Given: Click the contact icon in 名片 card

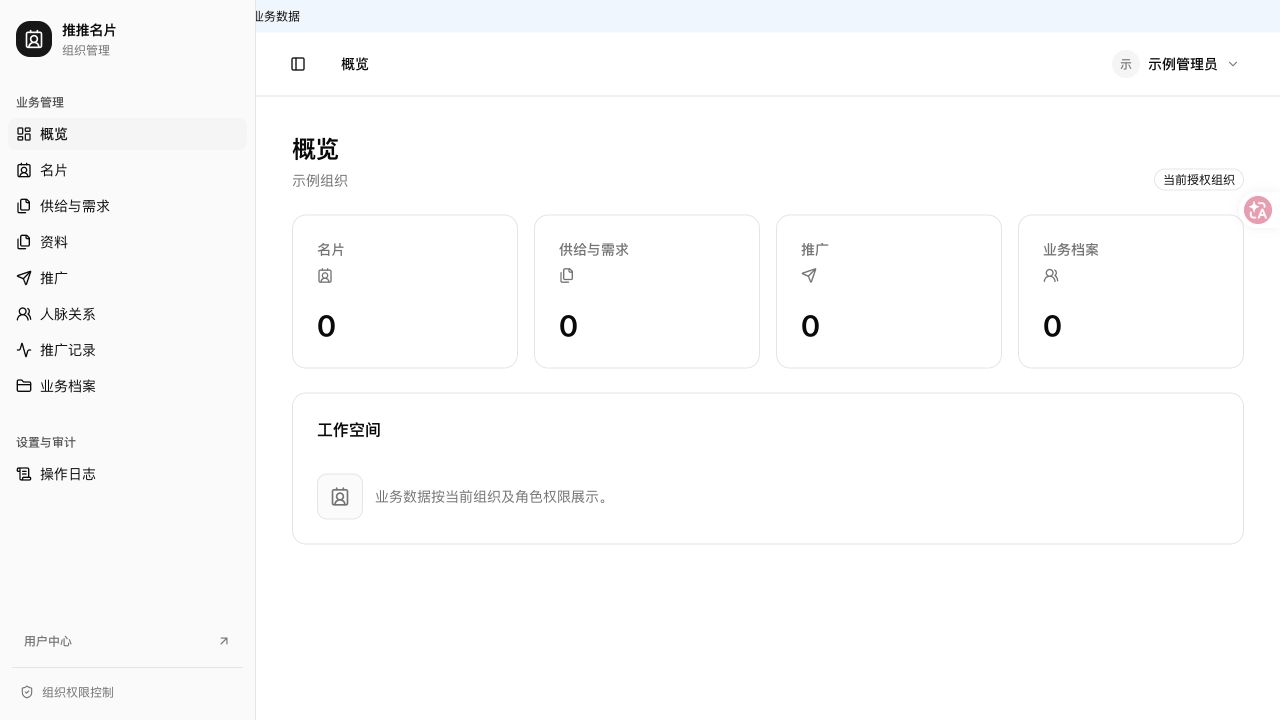Looking at the screenshot, I should (325, 276).
